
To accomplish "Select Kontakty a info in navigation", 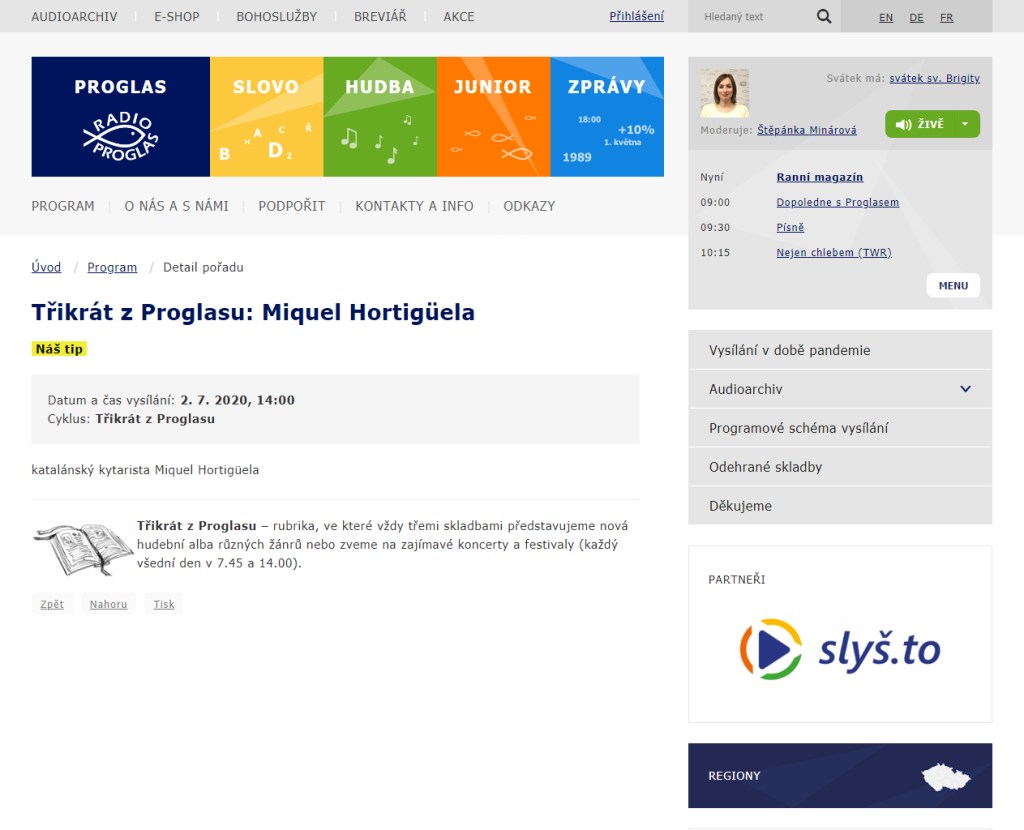I will 414,206.
